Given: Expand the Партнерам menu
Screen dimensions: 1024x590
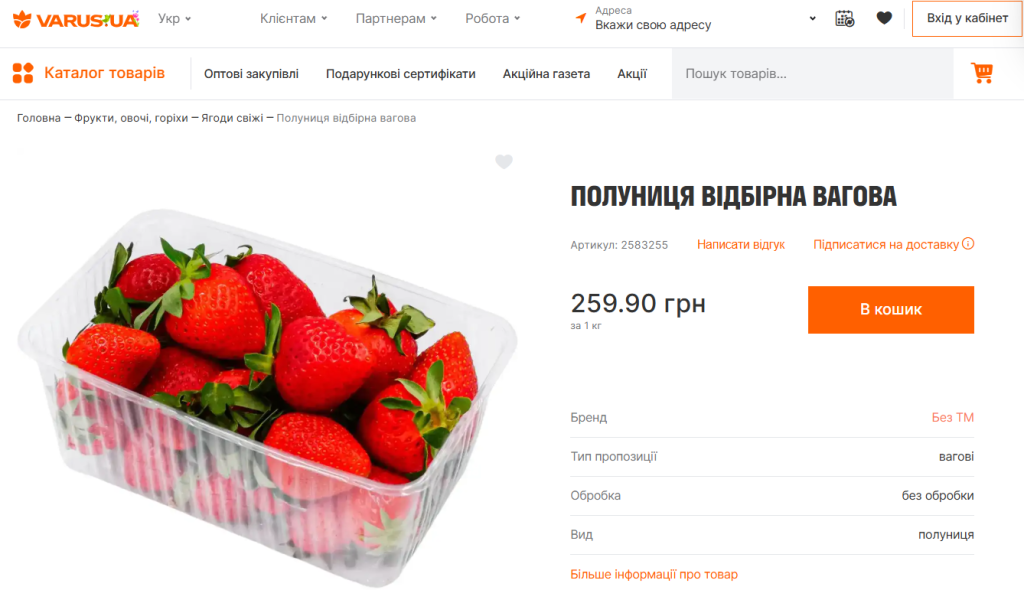Looking at the screenshot, I should click(396, 18).
